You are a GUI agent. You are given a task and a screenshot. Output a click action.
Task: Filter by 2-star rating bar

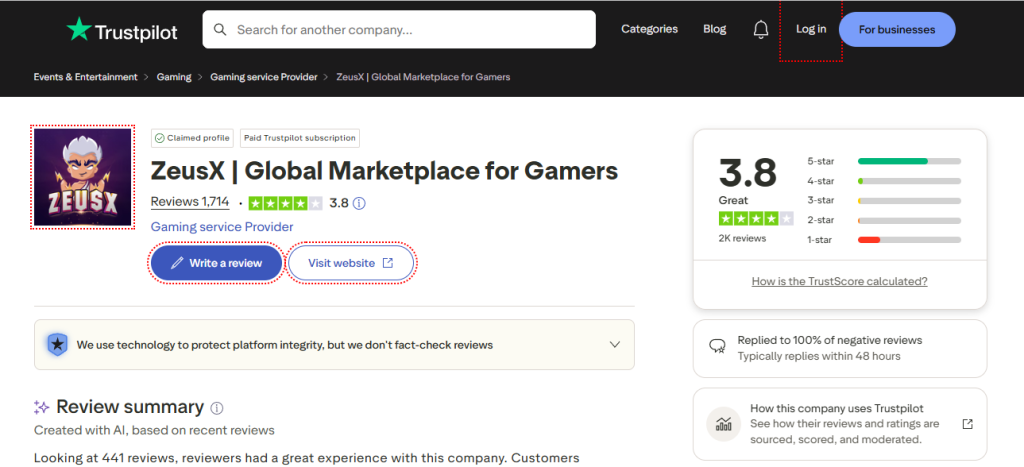coord(884,220)
